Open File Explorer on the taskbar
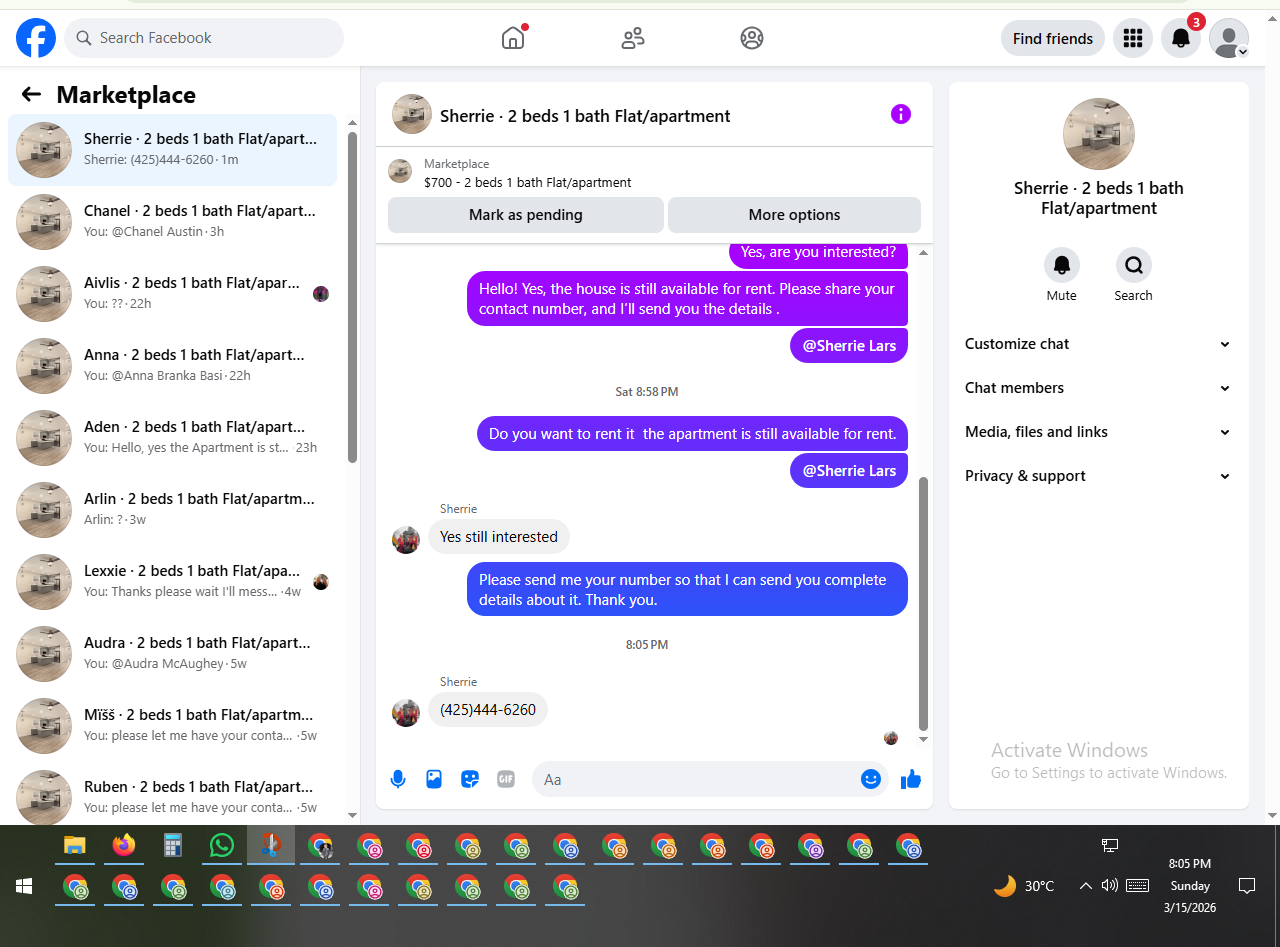 click(75, 846)
